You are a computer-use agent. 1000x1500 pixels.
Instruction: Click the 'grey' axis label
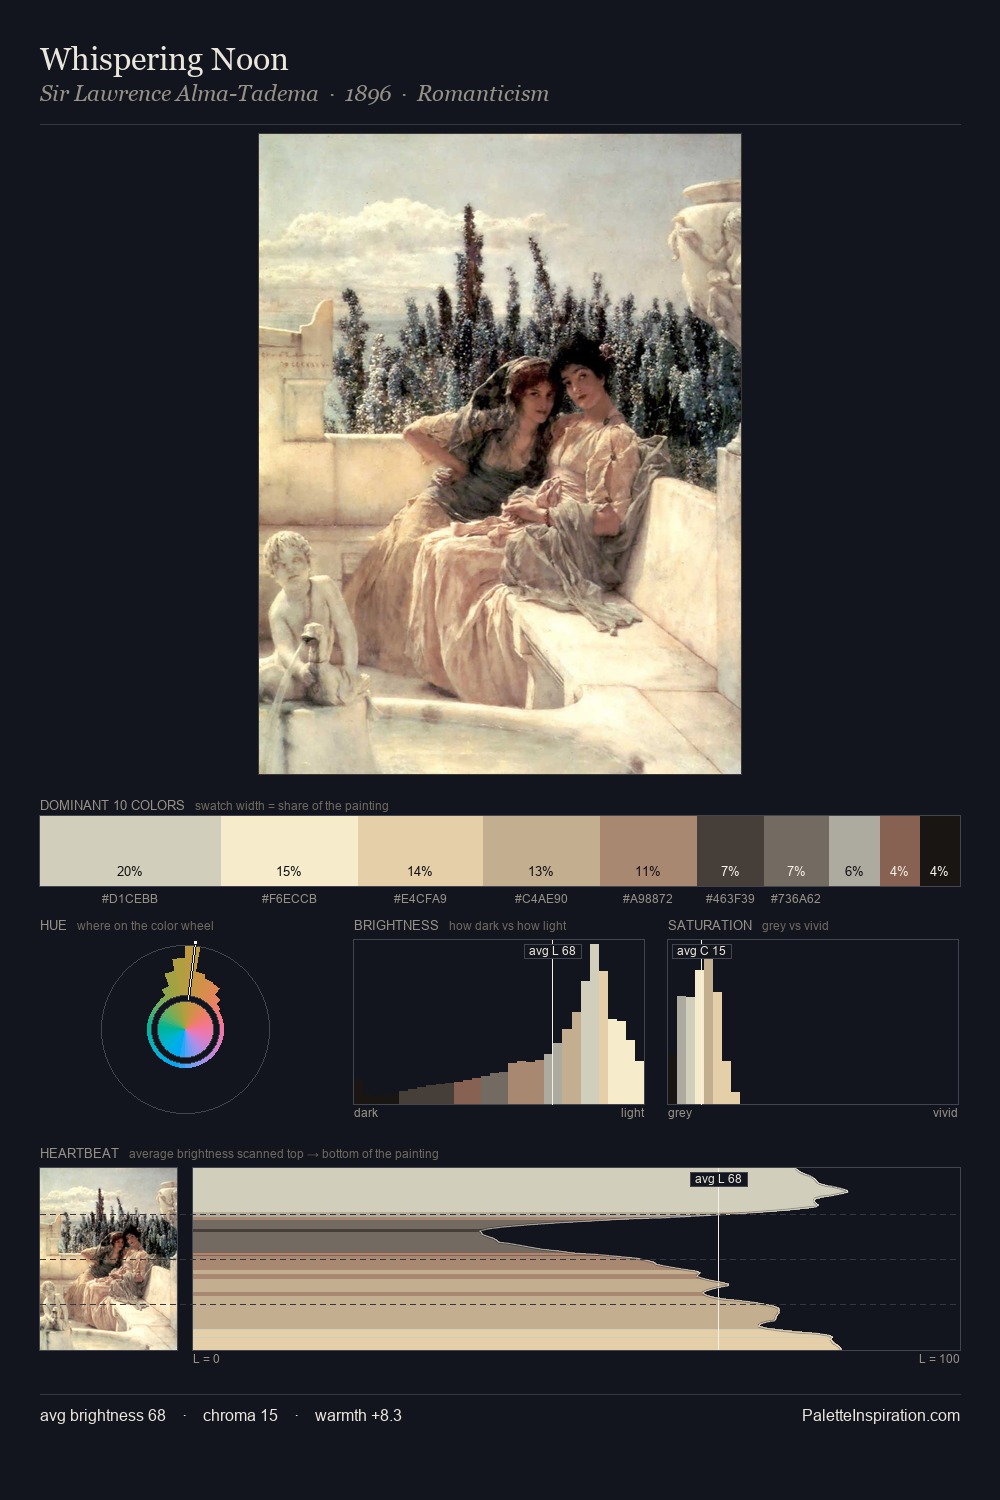click(x=680, y=1112)
